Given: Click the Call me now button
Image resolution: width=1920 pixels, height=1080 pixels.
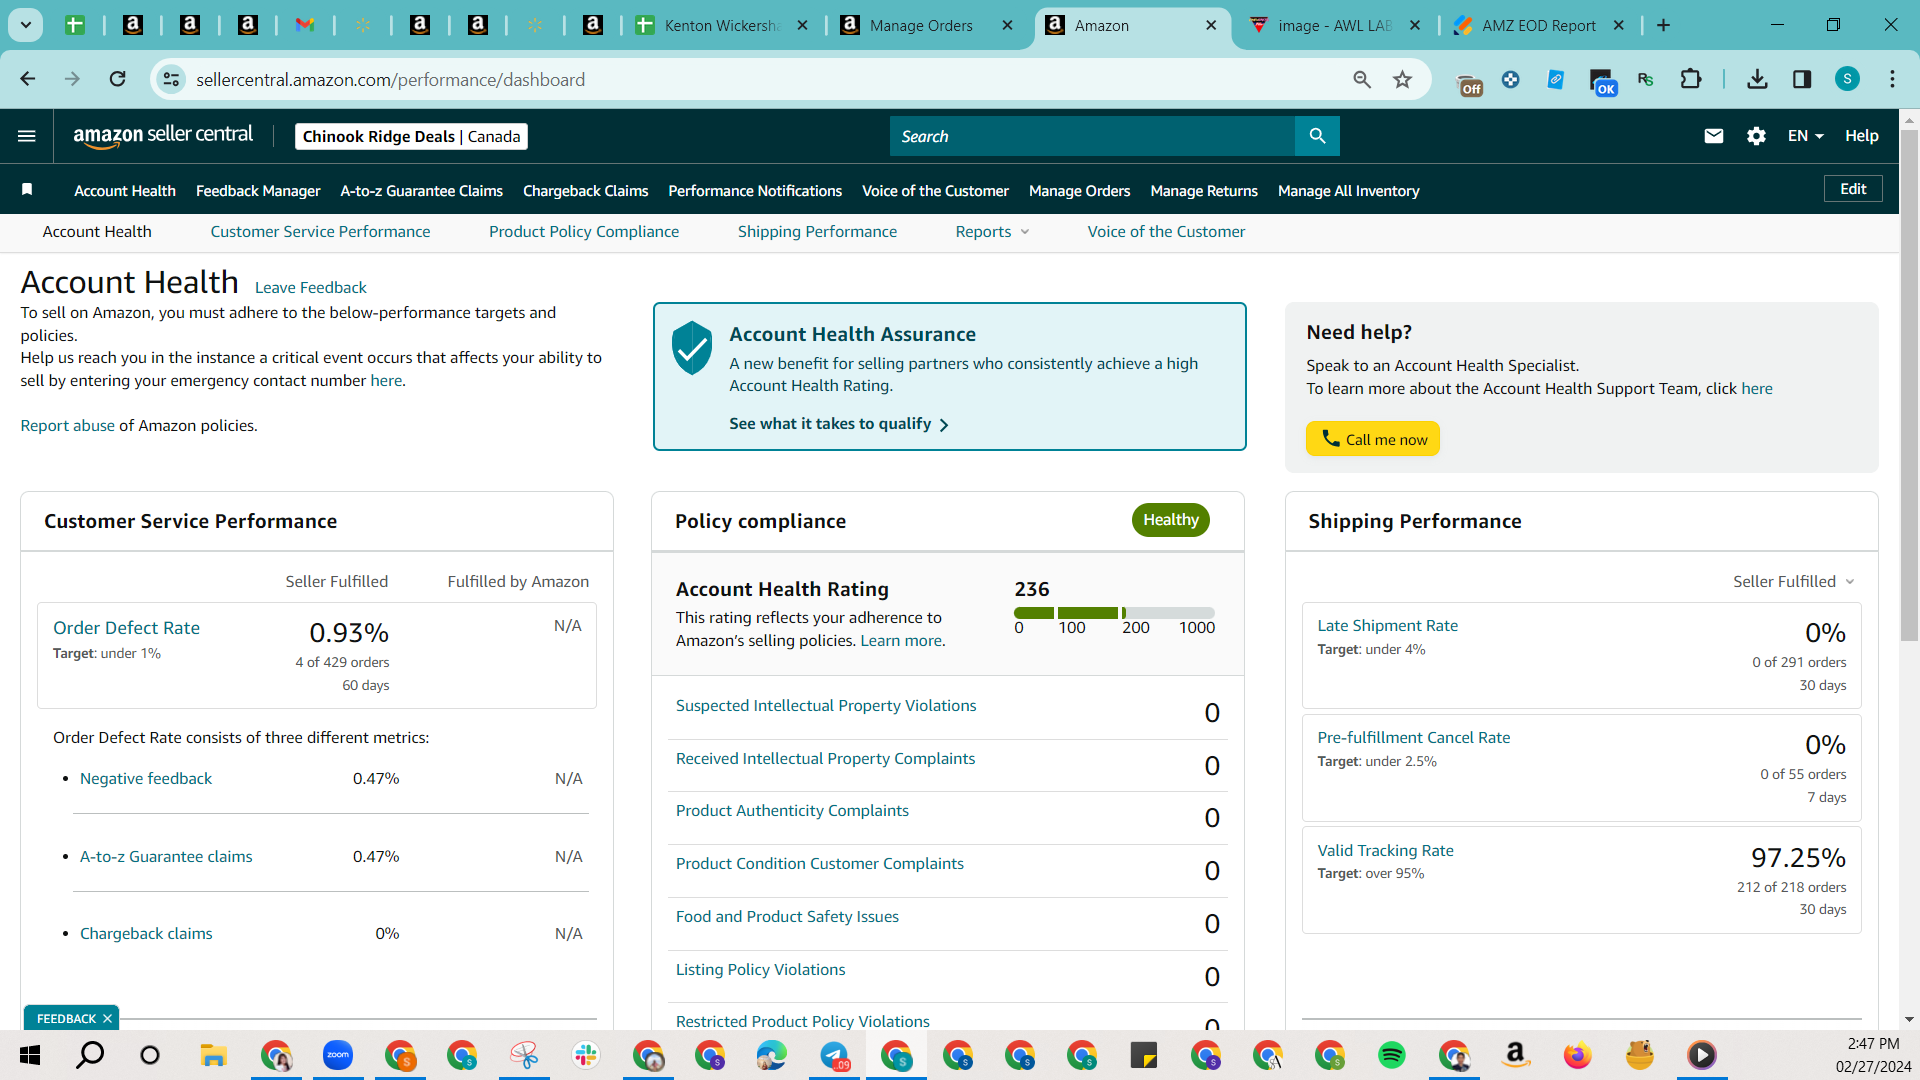Looking at the screenshot, I should click(x=1372, y=439).
